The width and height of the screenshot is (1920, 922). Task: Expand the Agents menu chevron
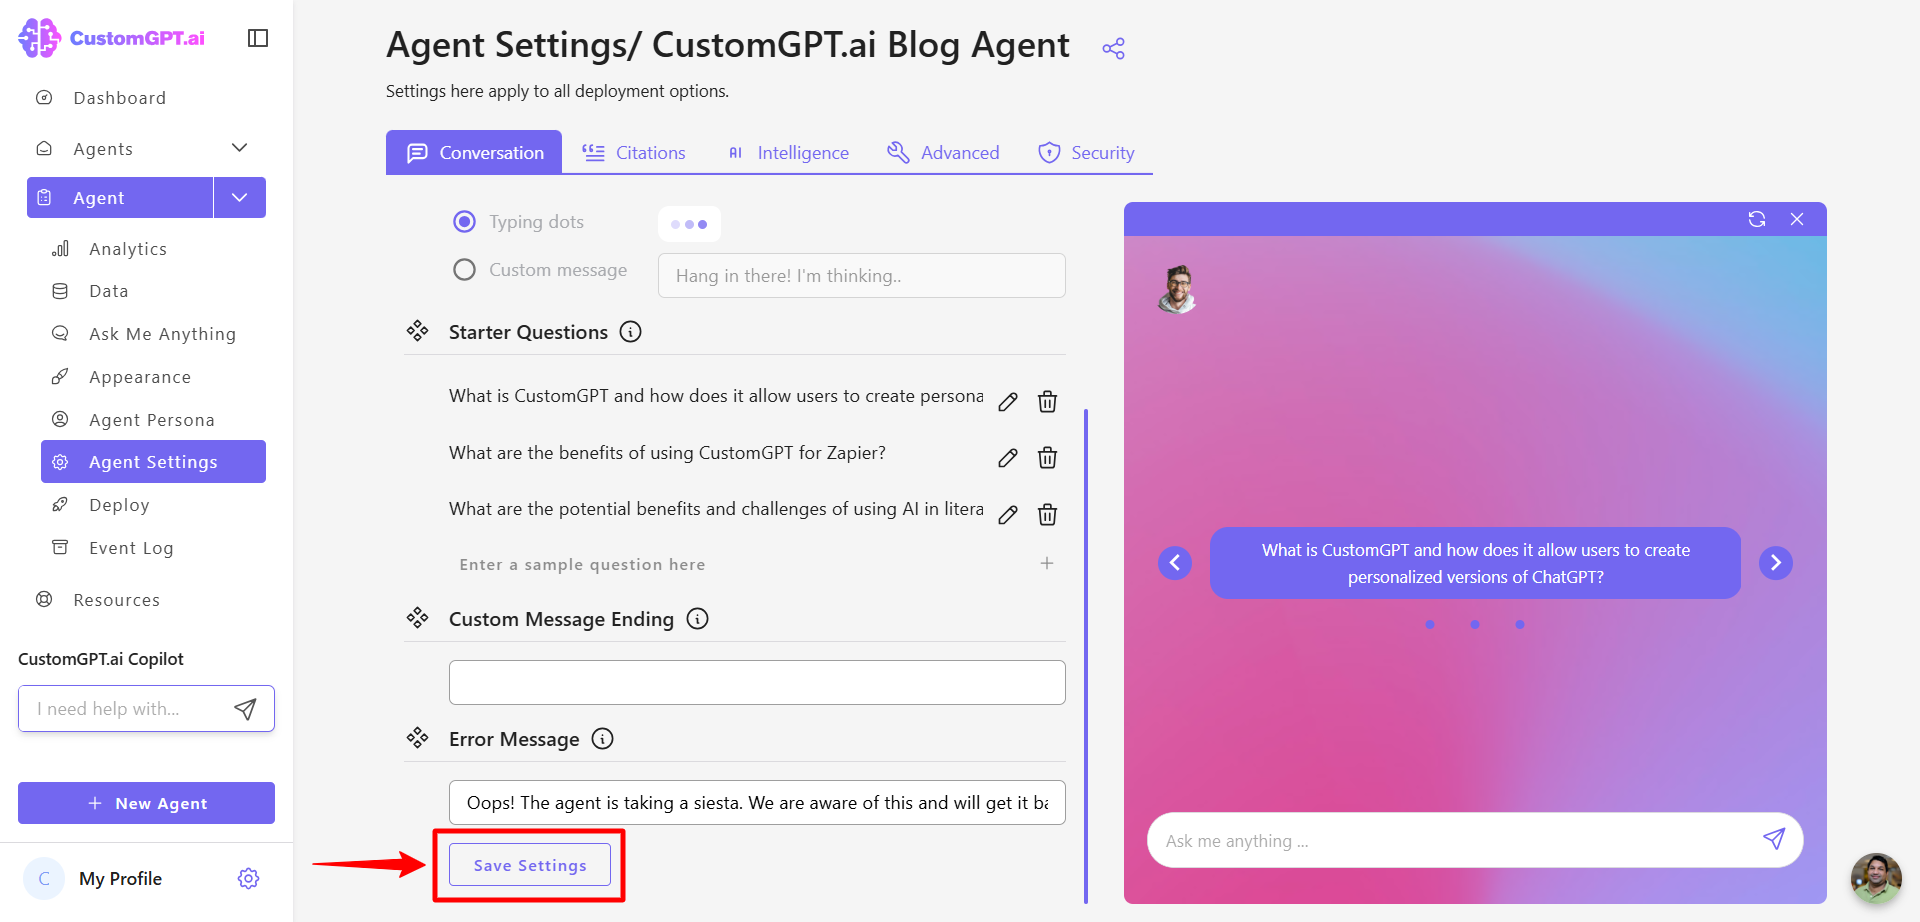pos(239,148)
